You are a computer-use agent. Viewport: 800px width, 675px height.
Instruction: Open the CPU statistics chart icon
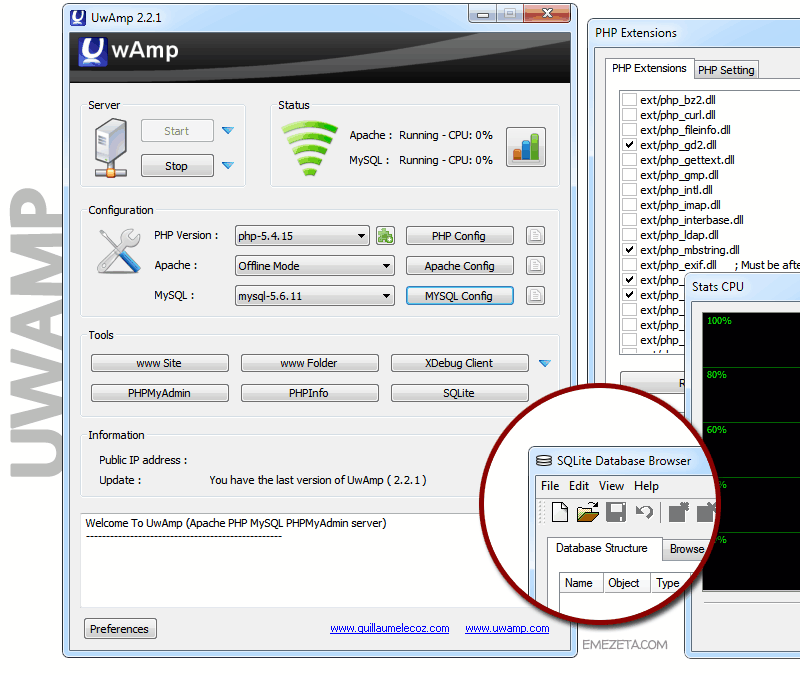[526, 147]
